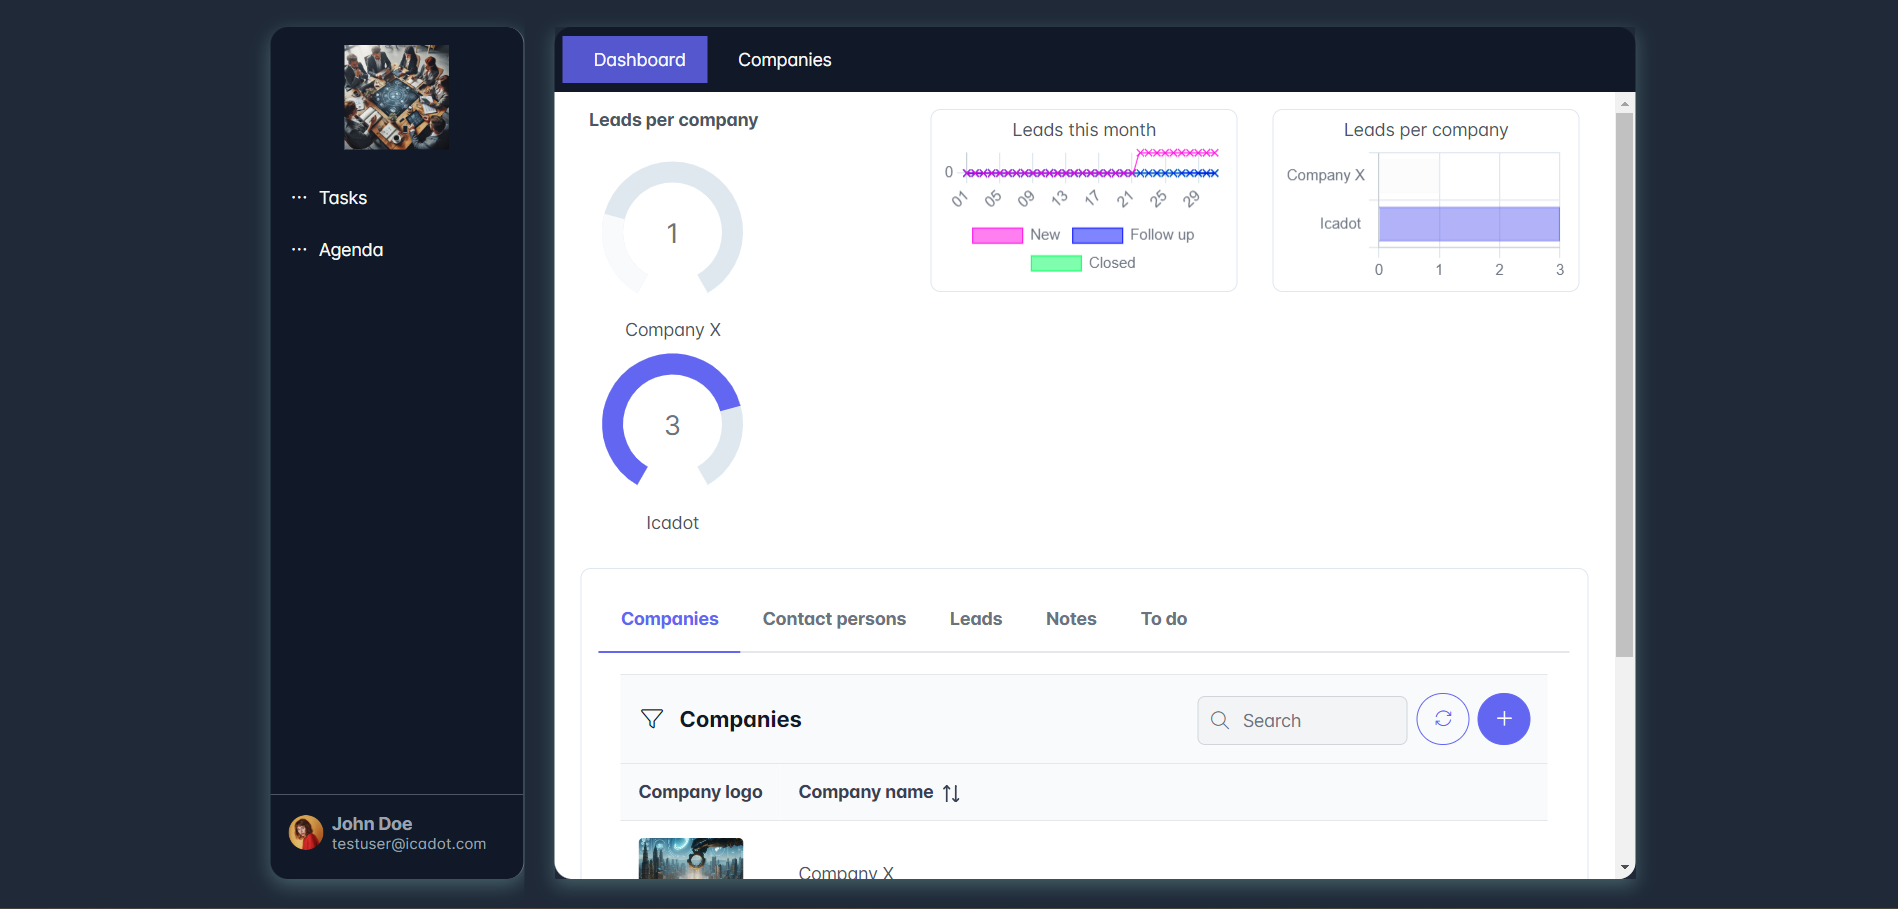Click John Doe user name
Viewport: 1898px width, 909px height.
click(x=372, y=824)
